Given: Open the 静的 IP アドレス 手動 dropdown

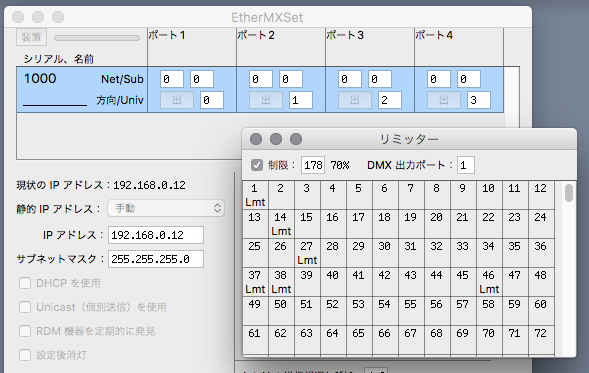Looking at the screenshot, I should click(x=166, y=208).
